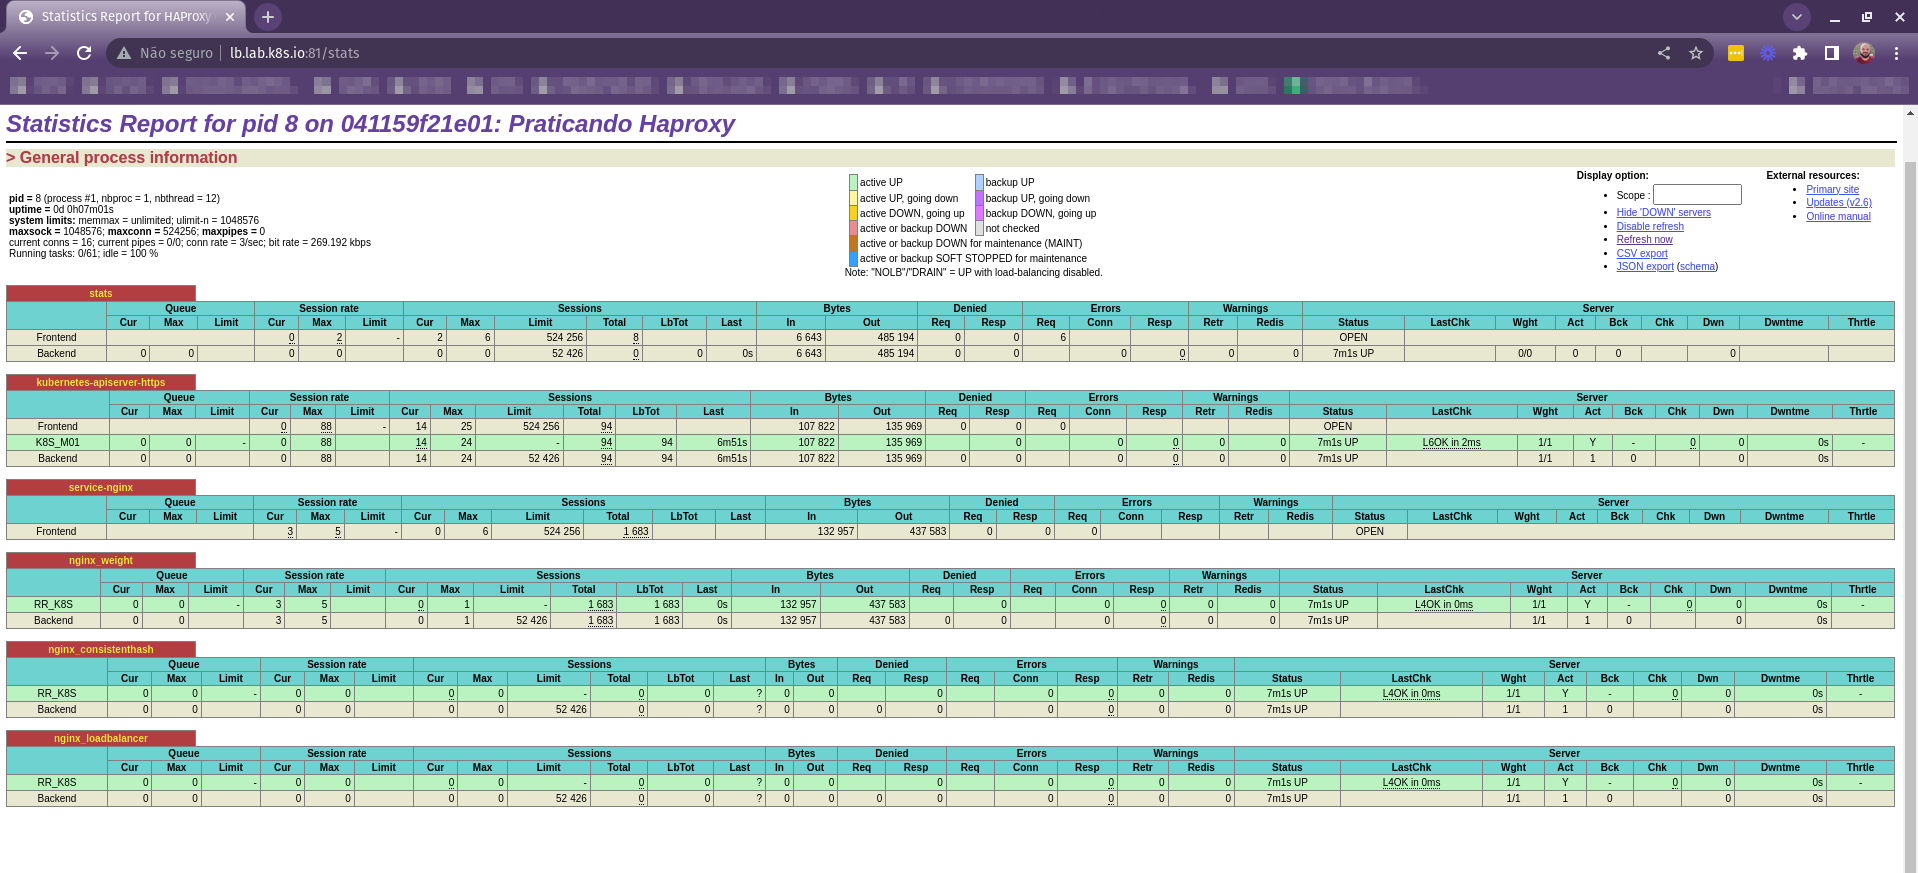Open a new tab with the plus button
Screen dimensions: 1918x873
[x=267, y=17]
